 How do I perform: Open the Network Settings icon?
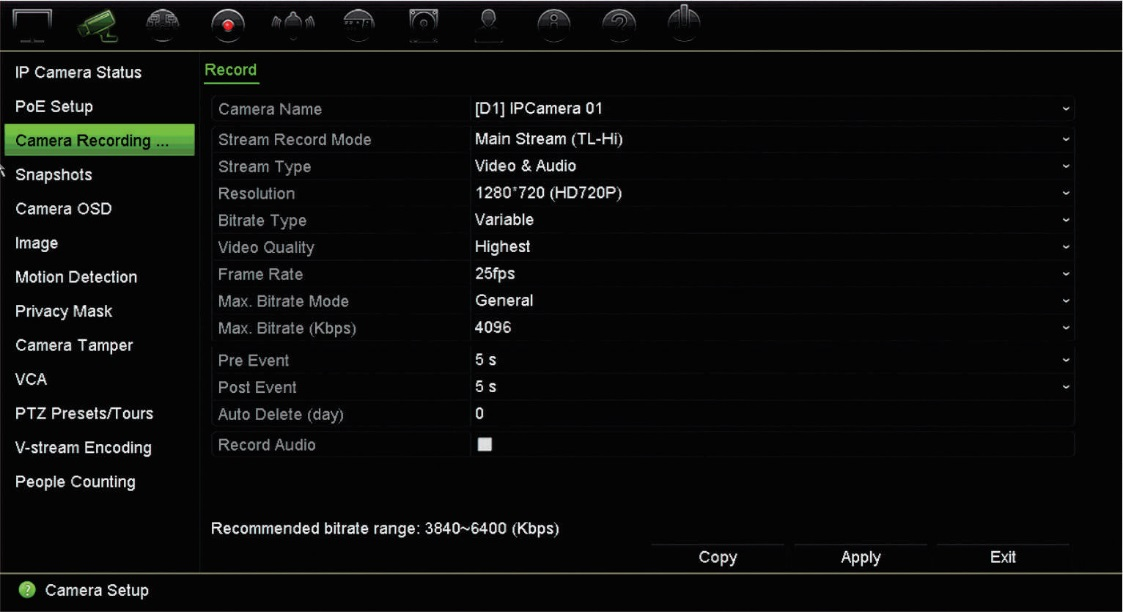point(163,25)
